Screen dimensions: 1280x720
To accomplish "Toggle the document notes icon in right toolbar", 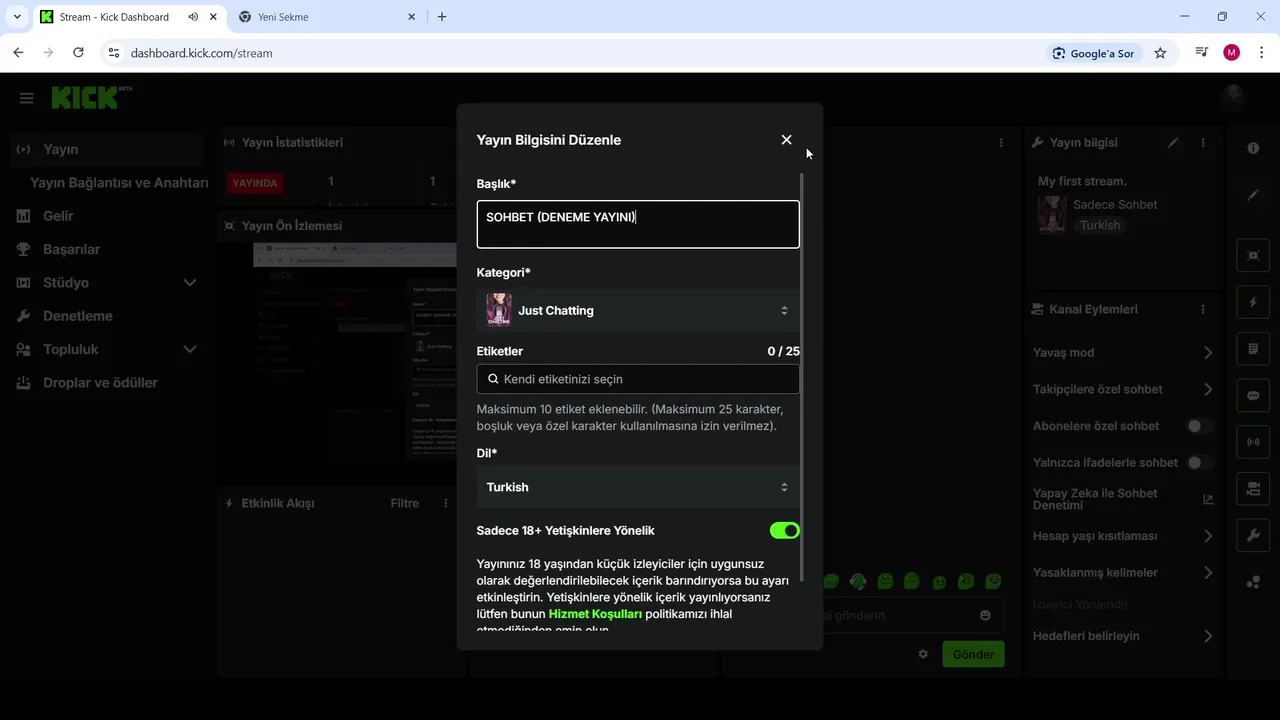I will 1253,349.
